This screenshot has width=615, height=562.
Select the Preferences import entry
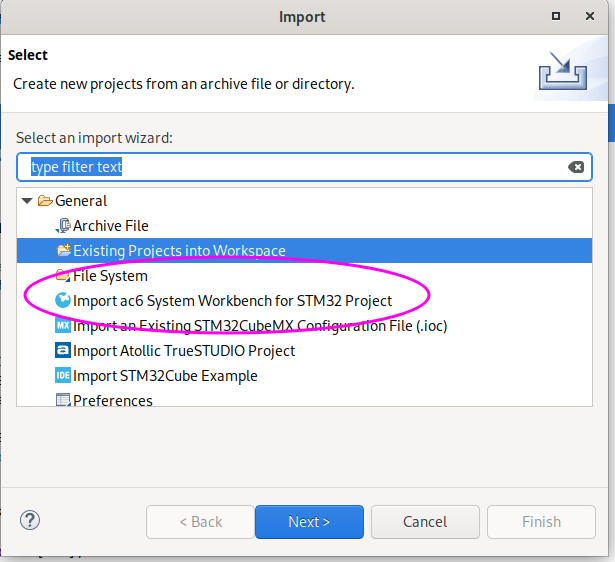tap(113, 400)
